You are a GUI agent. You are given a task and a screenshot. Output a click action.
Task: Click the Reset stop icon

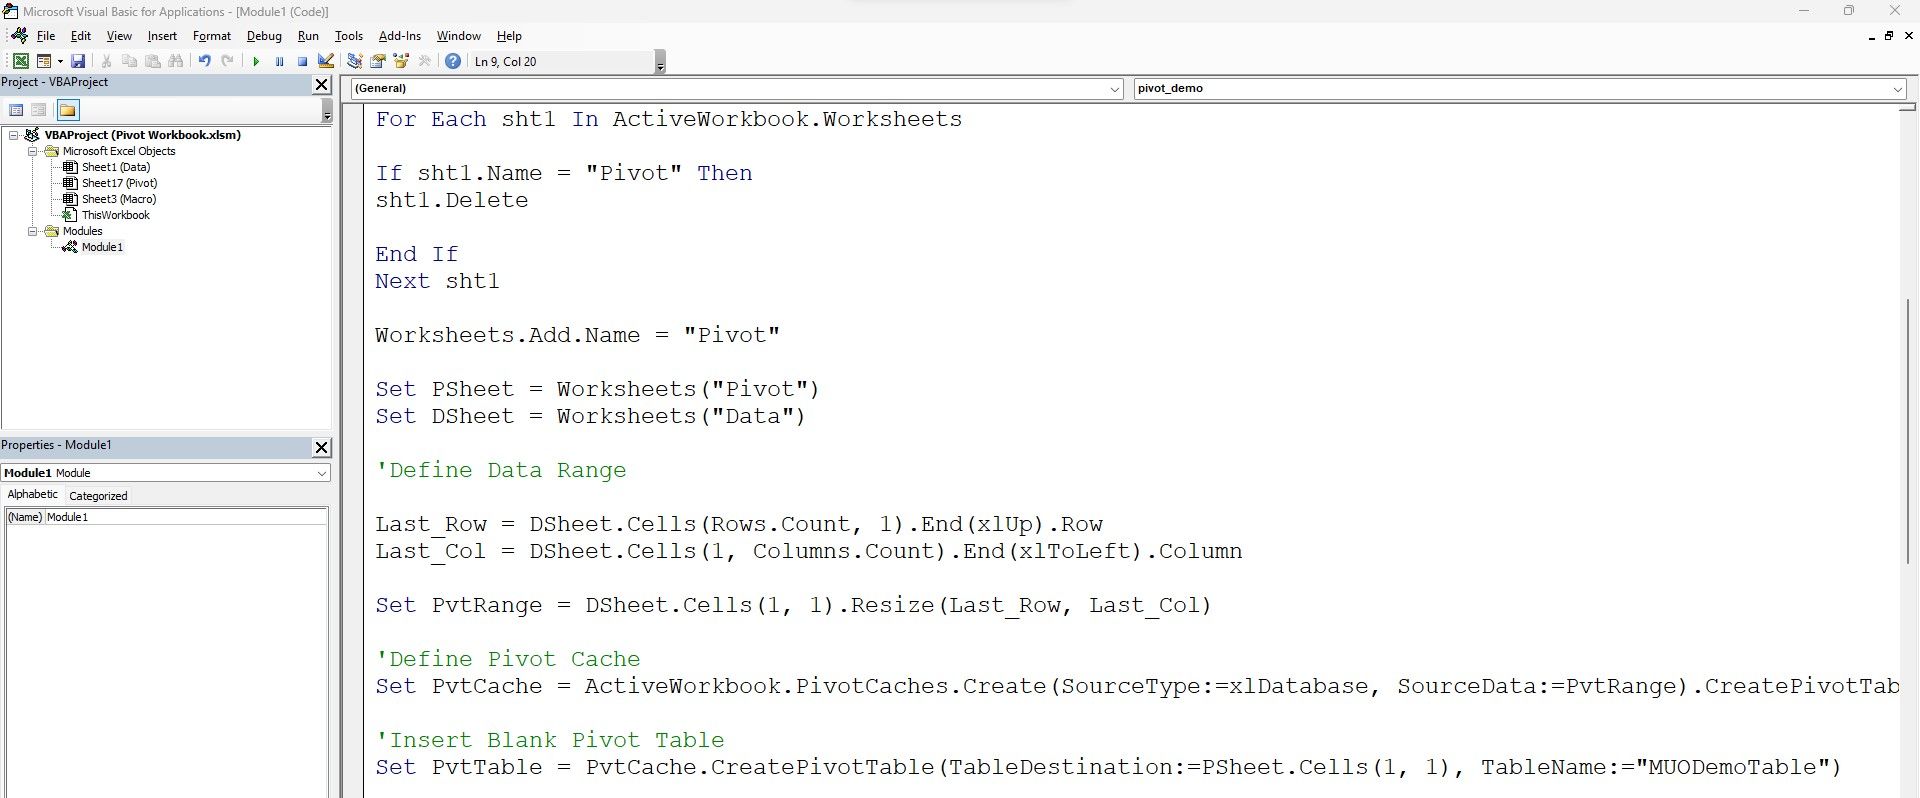point(302,61)
